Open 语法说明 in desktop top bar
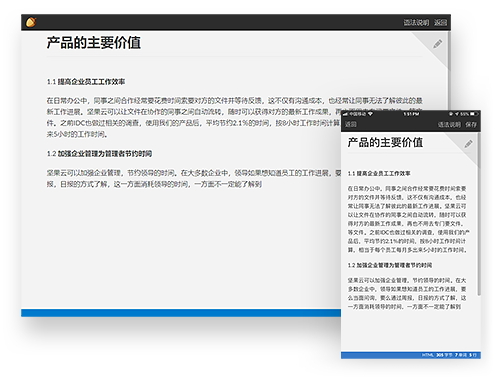500x384 pixels. click(416, 22)
